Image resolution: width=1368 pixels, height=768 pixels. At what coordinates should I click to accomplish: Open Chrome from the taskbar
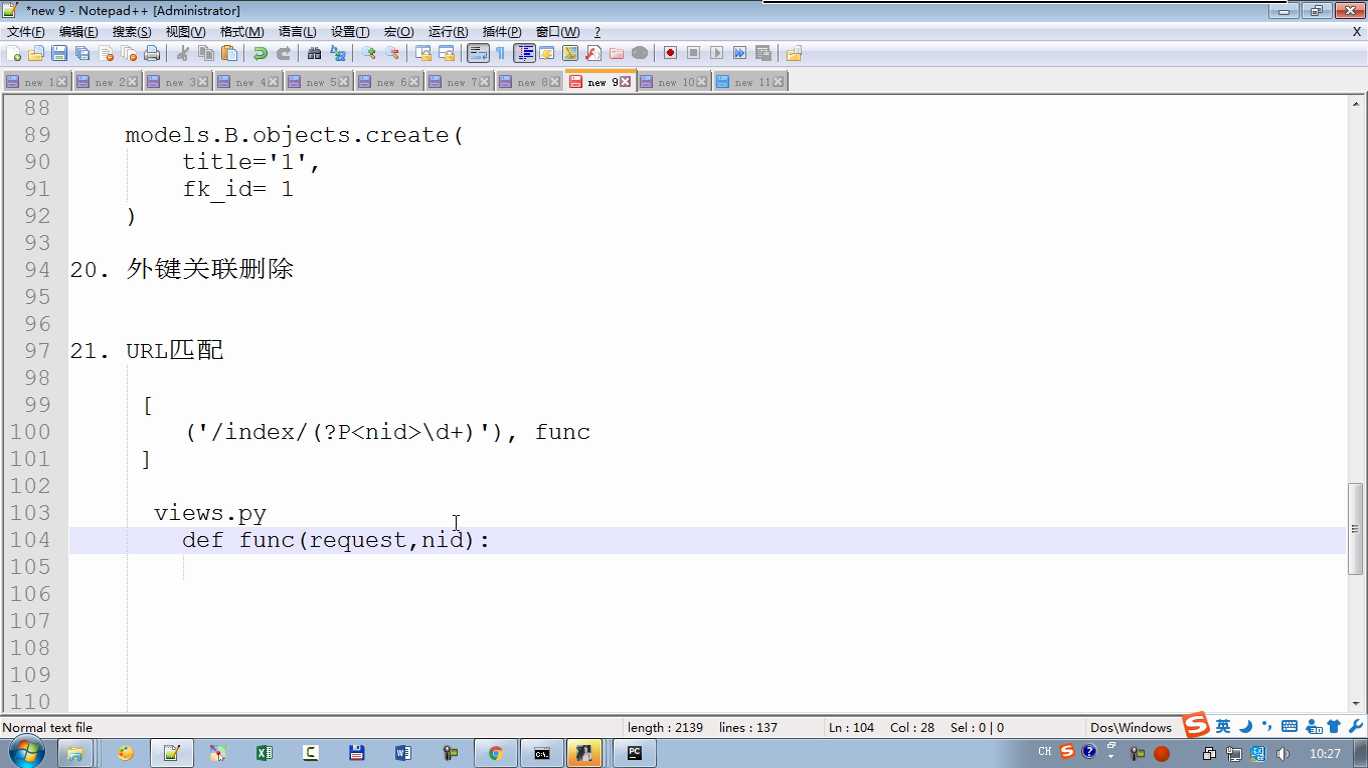pos(495,753)
